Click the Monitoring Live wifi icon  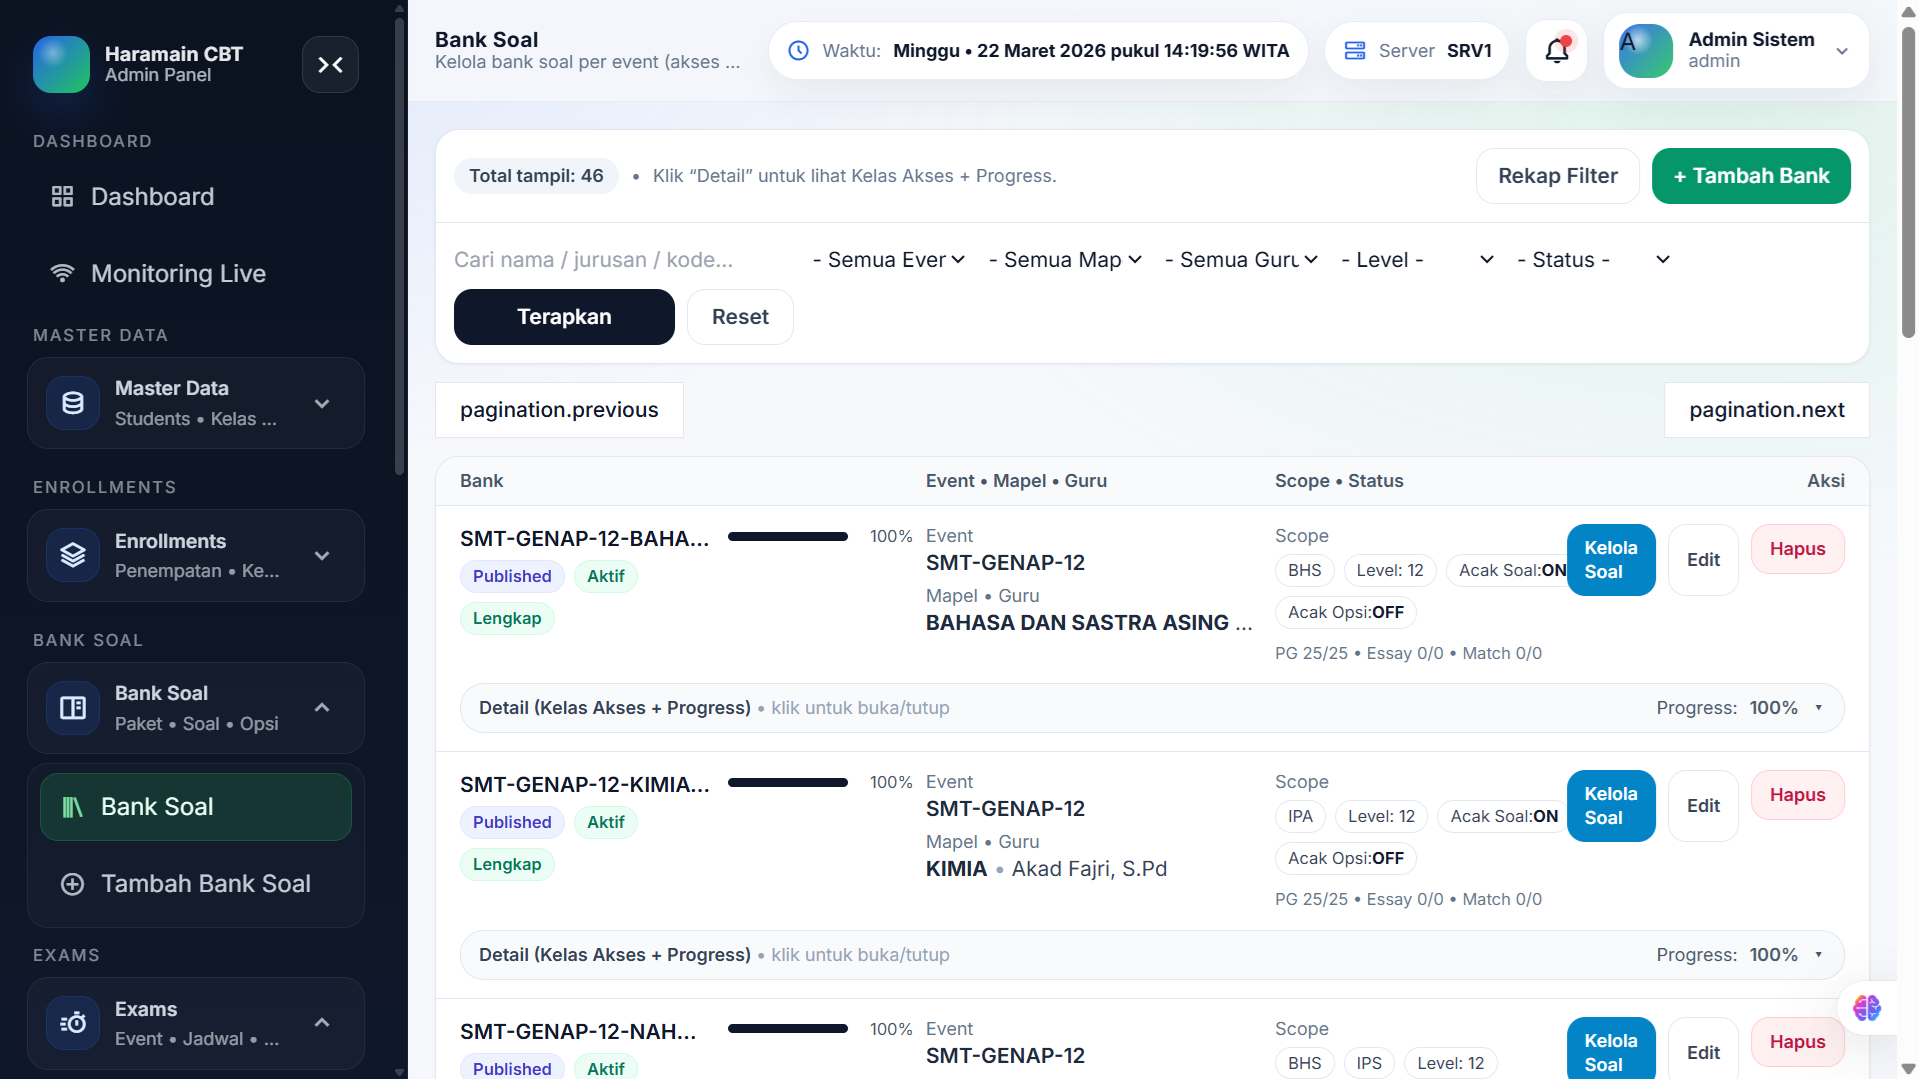click(63, 273)
